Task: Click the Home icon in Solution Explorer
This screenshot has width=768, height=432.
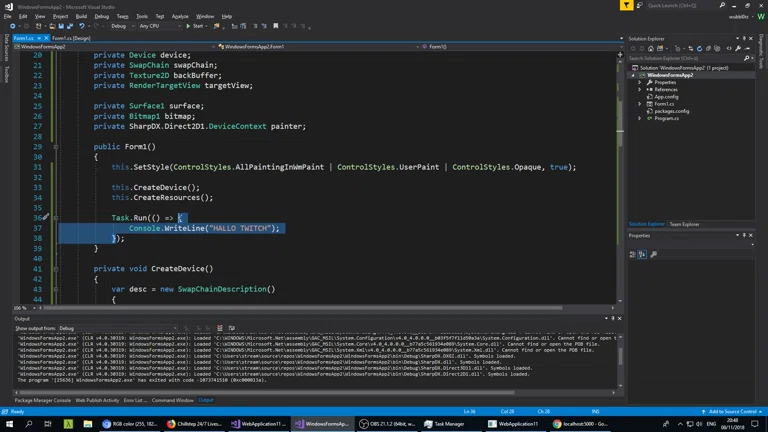Action: pos(650,48)
